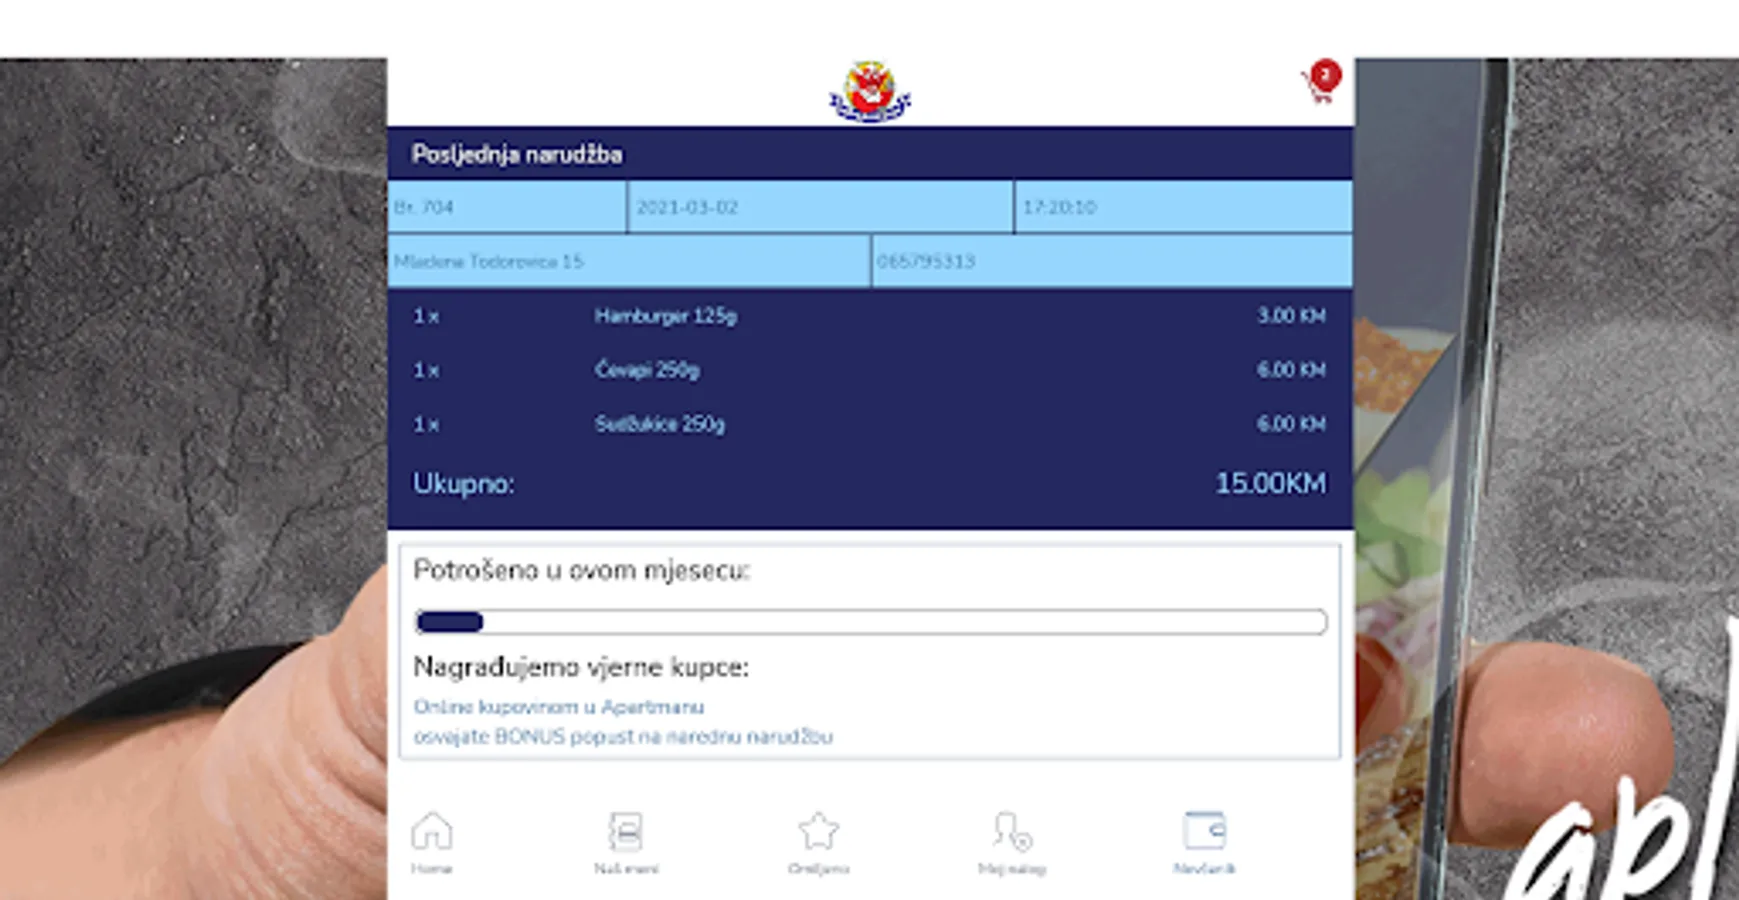Select order number 'Br. 704' cell

[507, 207]
